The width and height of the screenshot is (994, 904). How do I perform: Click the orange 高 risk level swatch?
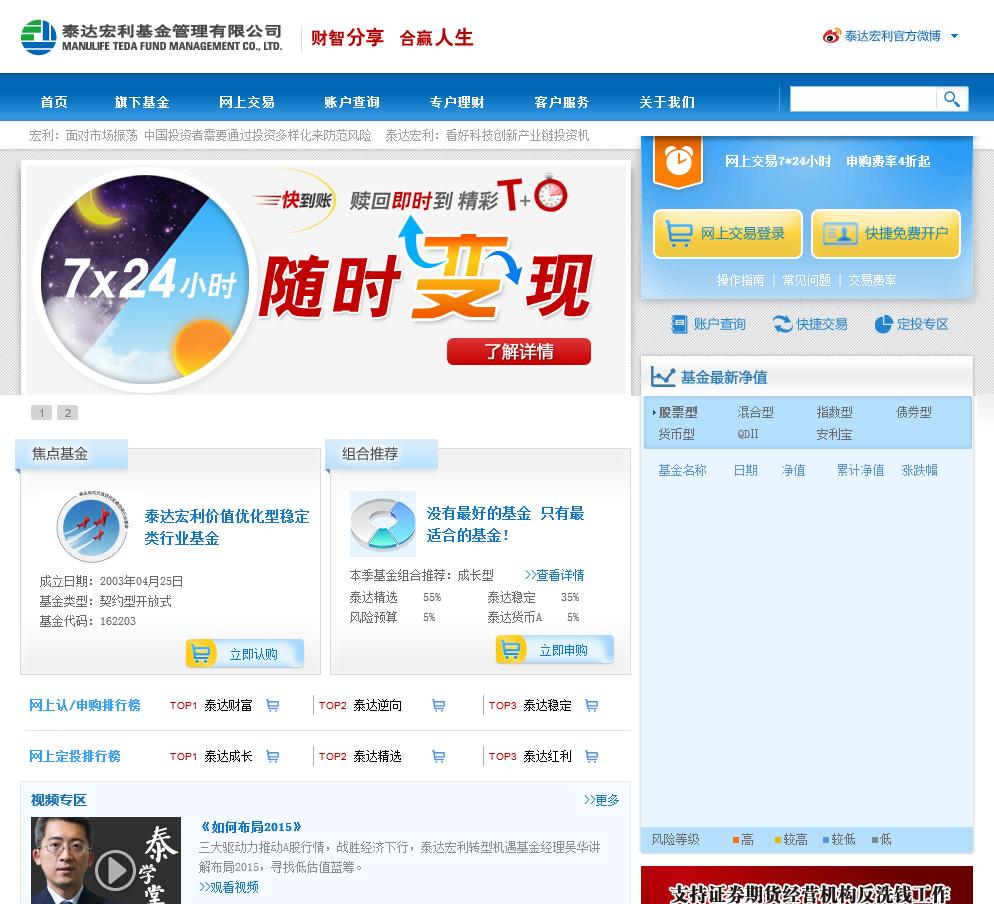tap(736, 840)
